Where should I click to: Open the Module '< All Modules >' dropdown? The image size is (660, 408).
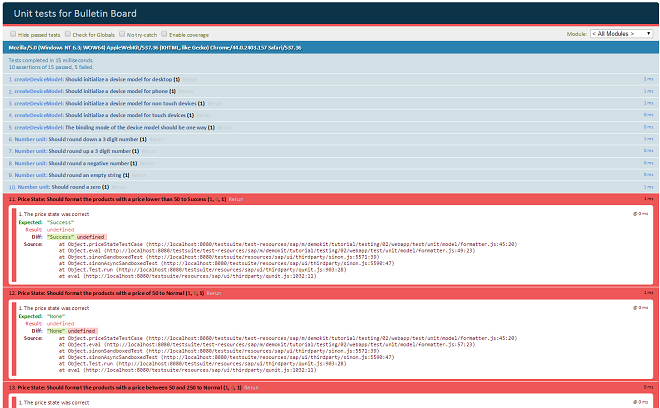click(617, 34)
